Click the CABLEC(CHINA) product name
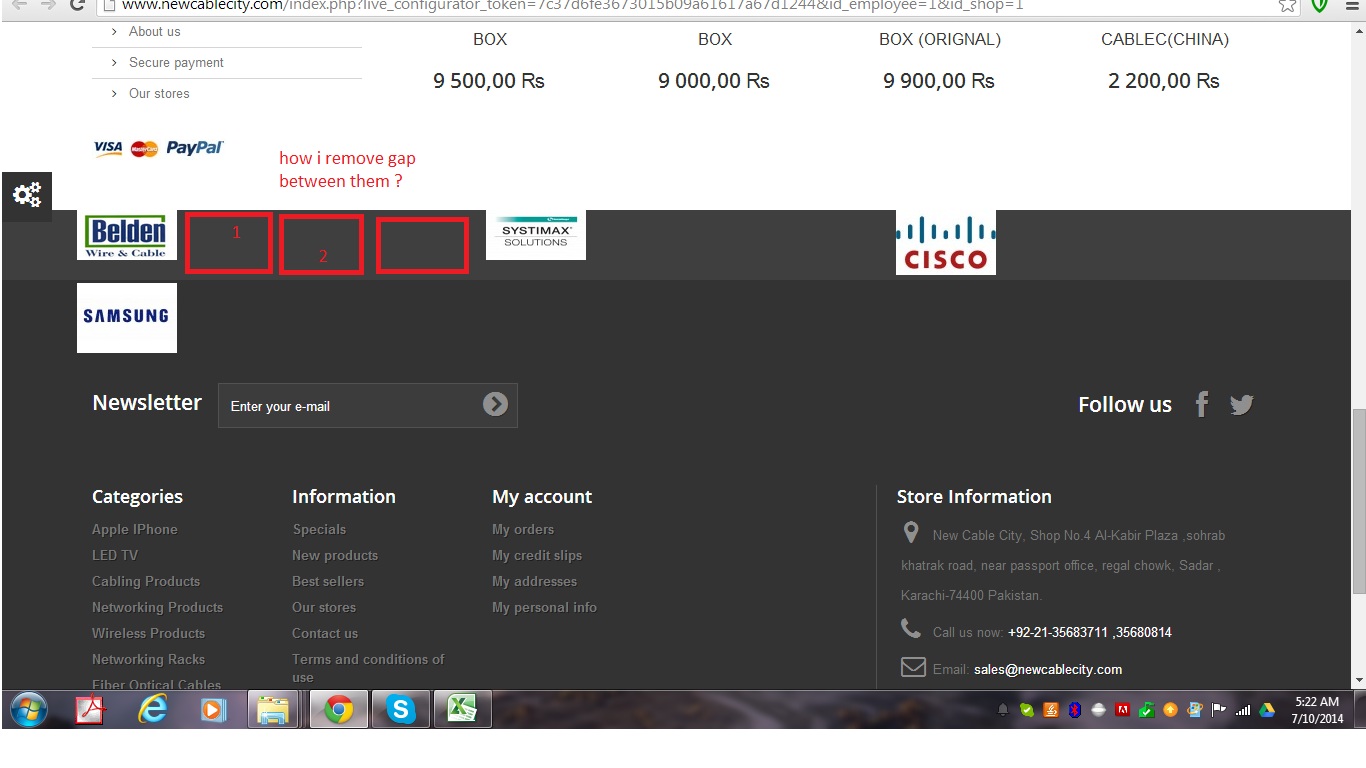 1165,40
